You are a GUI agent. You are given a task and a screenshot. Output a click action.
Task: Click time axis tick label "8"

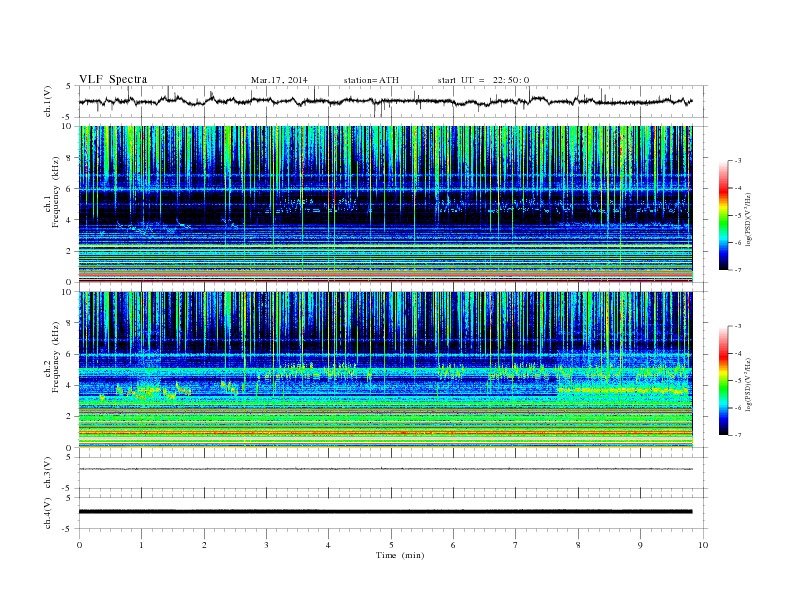pyautogui.click(x=578, y=545)
